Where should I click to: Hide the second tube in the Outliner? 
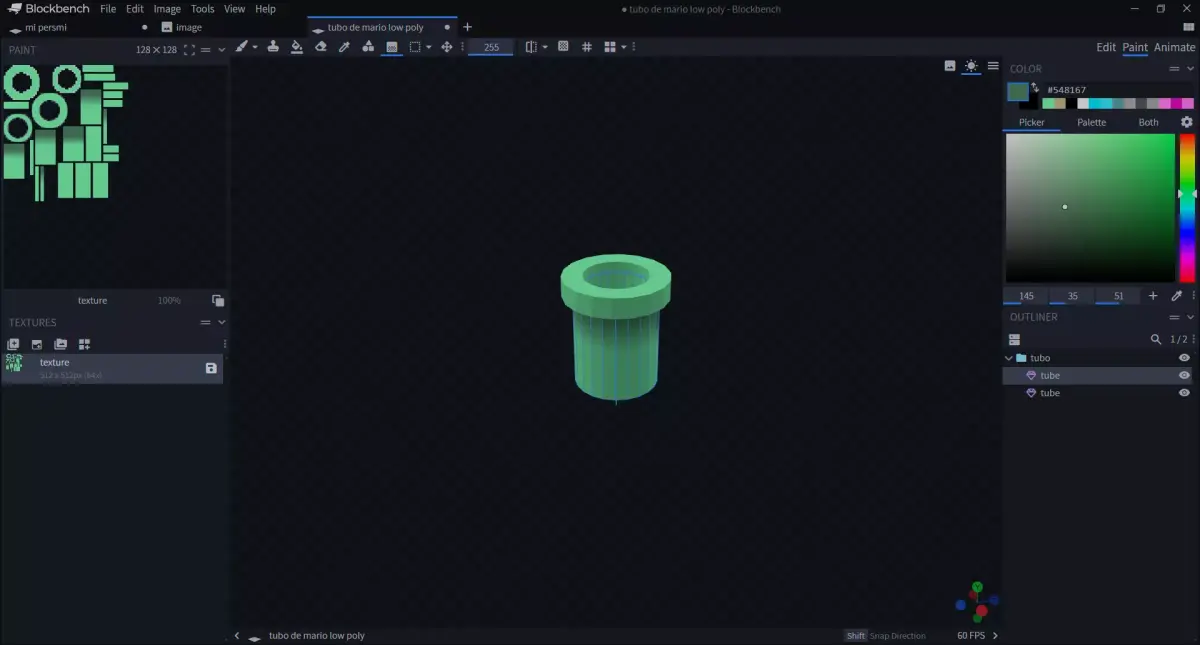pyautogui.click(x=1184, y=392)
